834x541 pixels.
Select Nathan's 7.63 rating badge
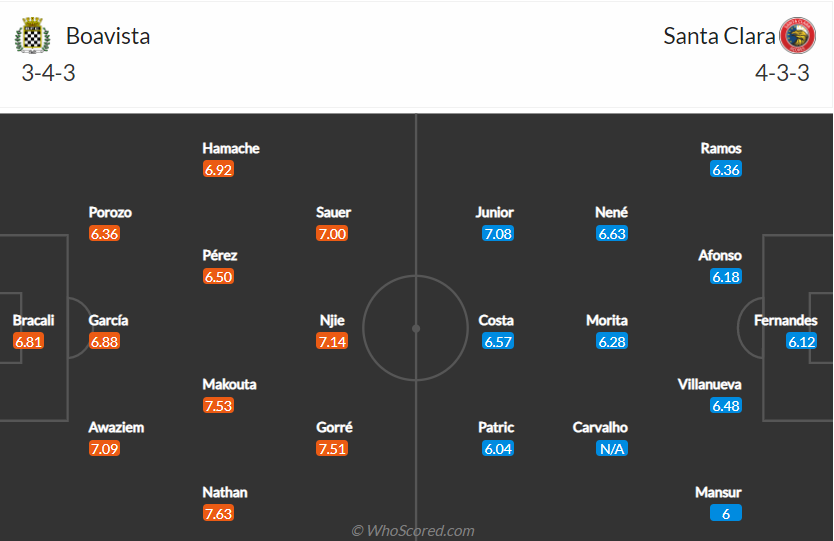coord(218,514)
